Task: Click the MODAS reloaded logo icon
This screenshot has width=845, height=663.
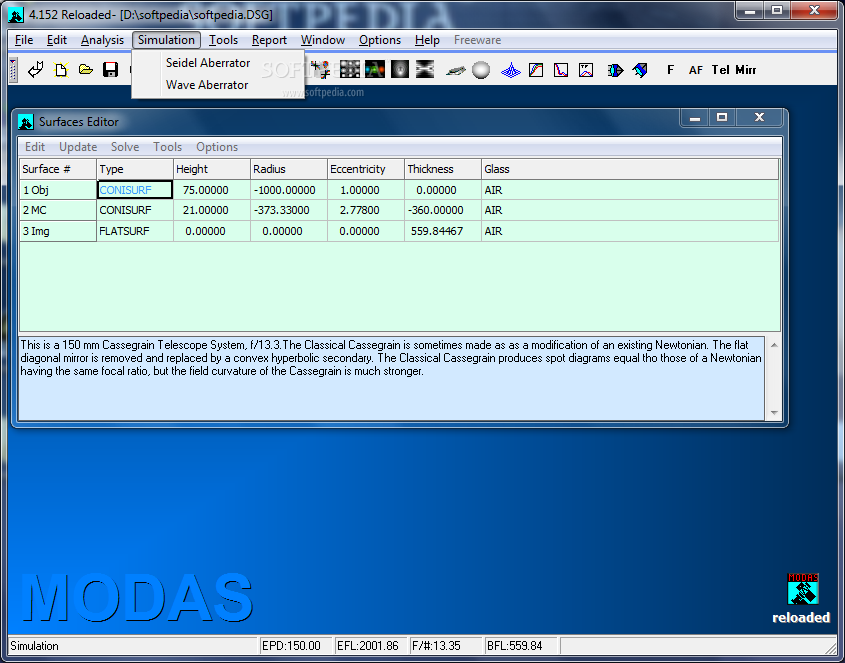Action: pyautogui.click(x=802, y=589)
